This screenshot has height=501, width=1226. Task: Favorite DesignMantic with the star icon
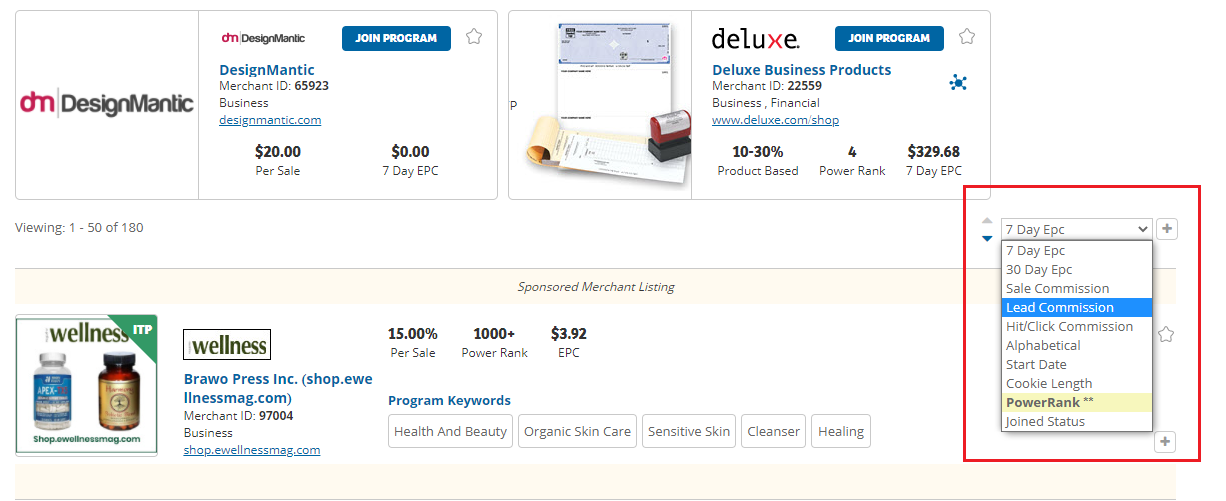(474, 37)
